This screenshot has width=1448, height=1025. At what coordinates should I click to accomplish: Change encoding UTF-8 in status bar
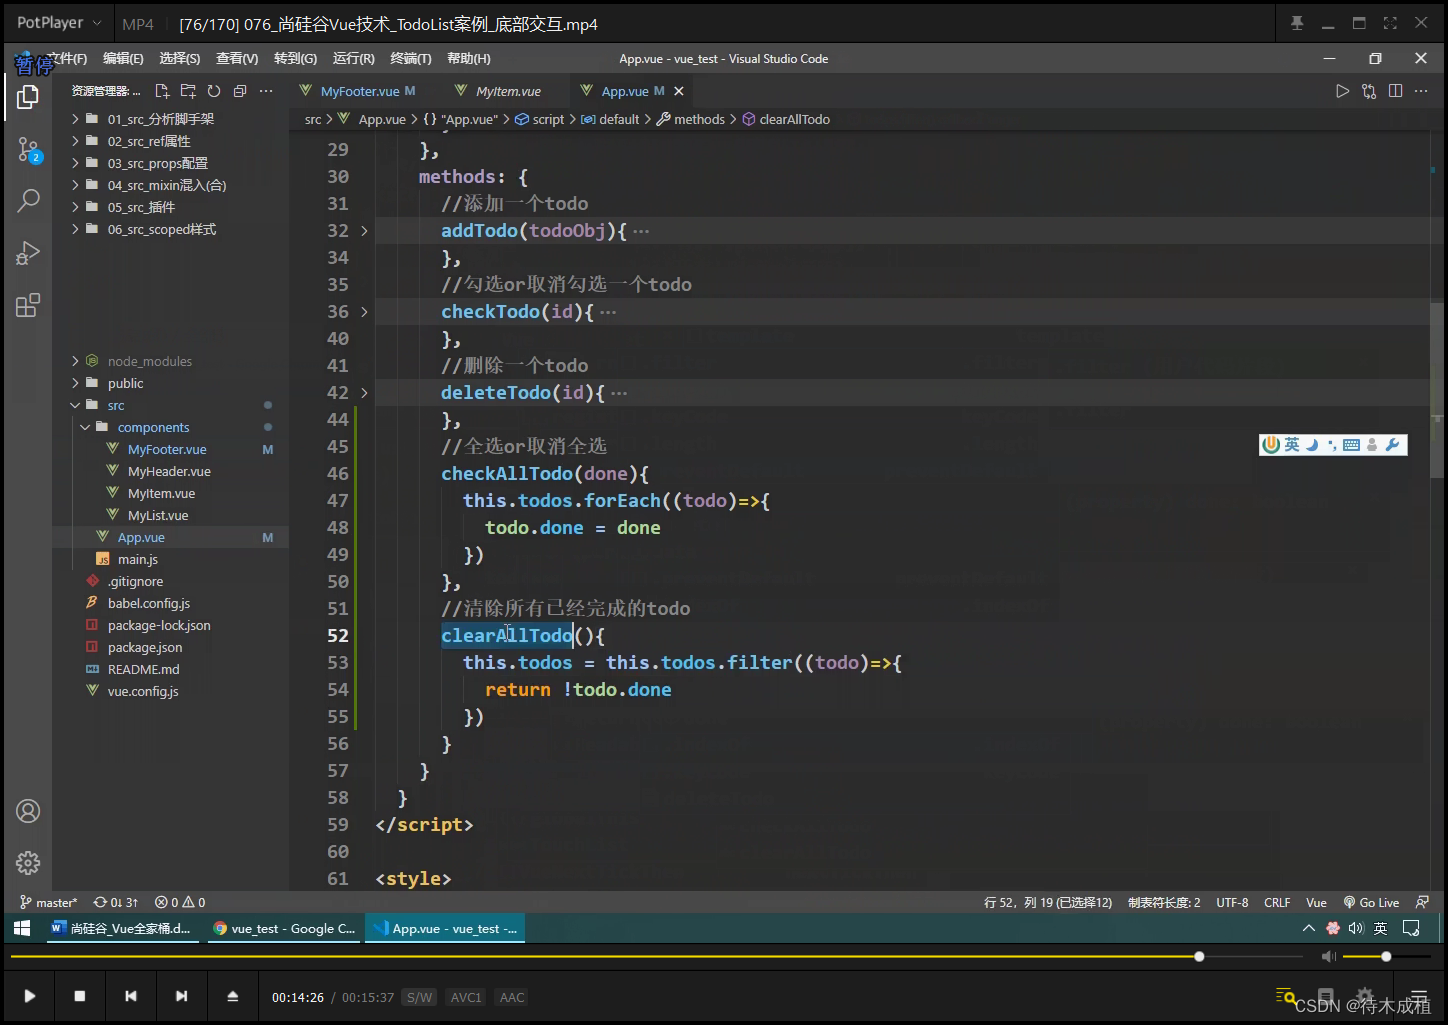click(x=1232, y=902)
